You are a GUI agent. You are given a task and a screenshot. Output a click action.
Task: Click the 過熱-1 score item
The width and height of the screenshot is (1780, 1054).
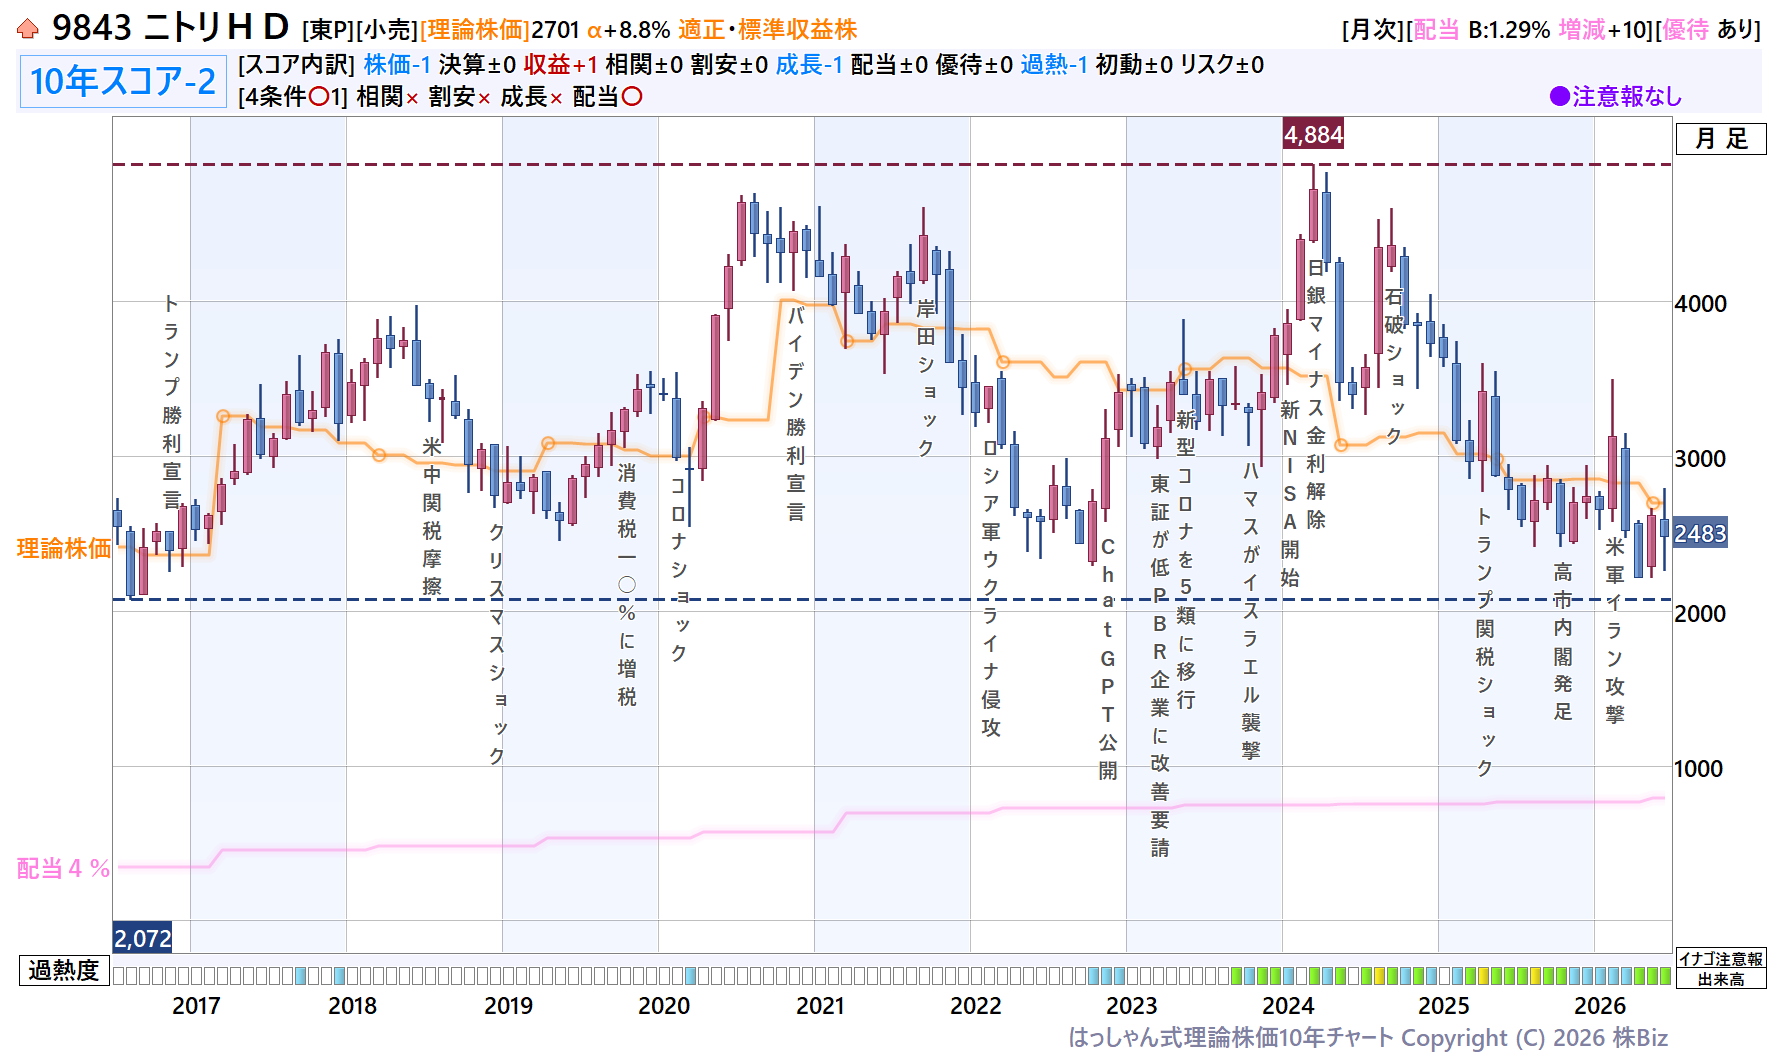1054,65
